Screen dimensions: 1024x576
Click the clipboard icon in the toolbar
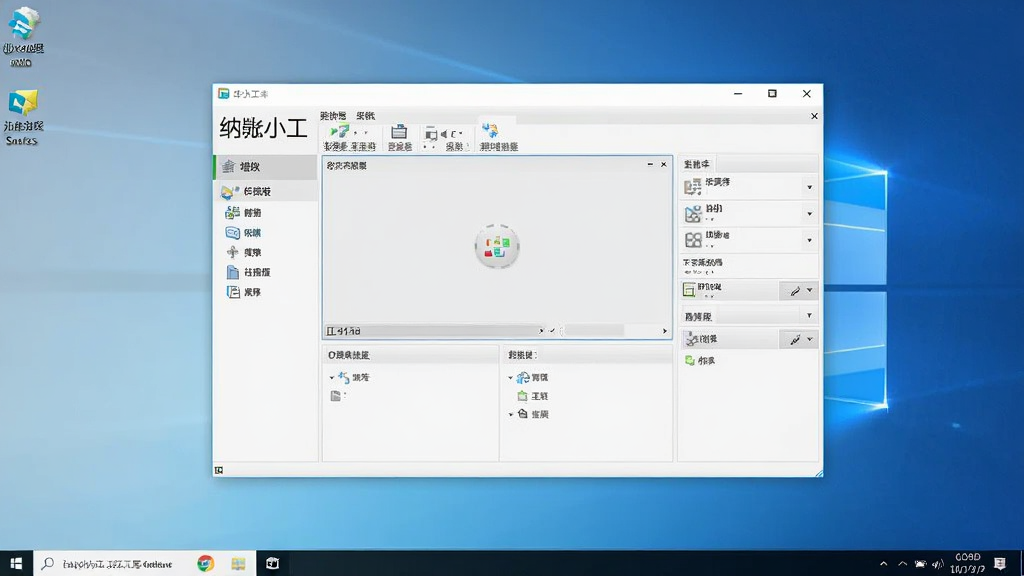click(399, 132)
